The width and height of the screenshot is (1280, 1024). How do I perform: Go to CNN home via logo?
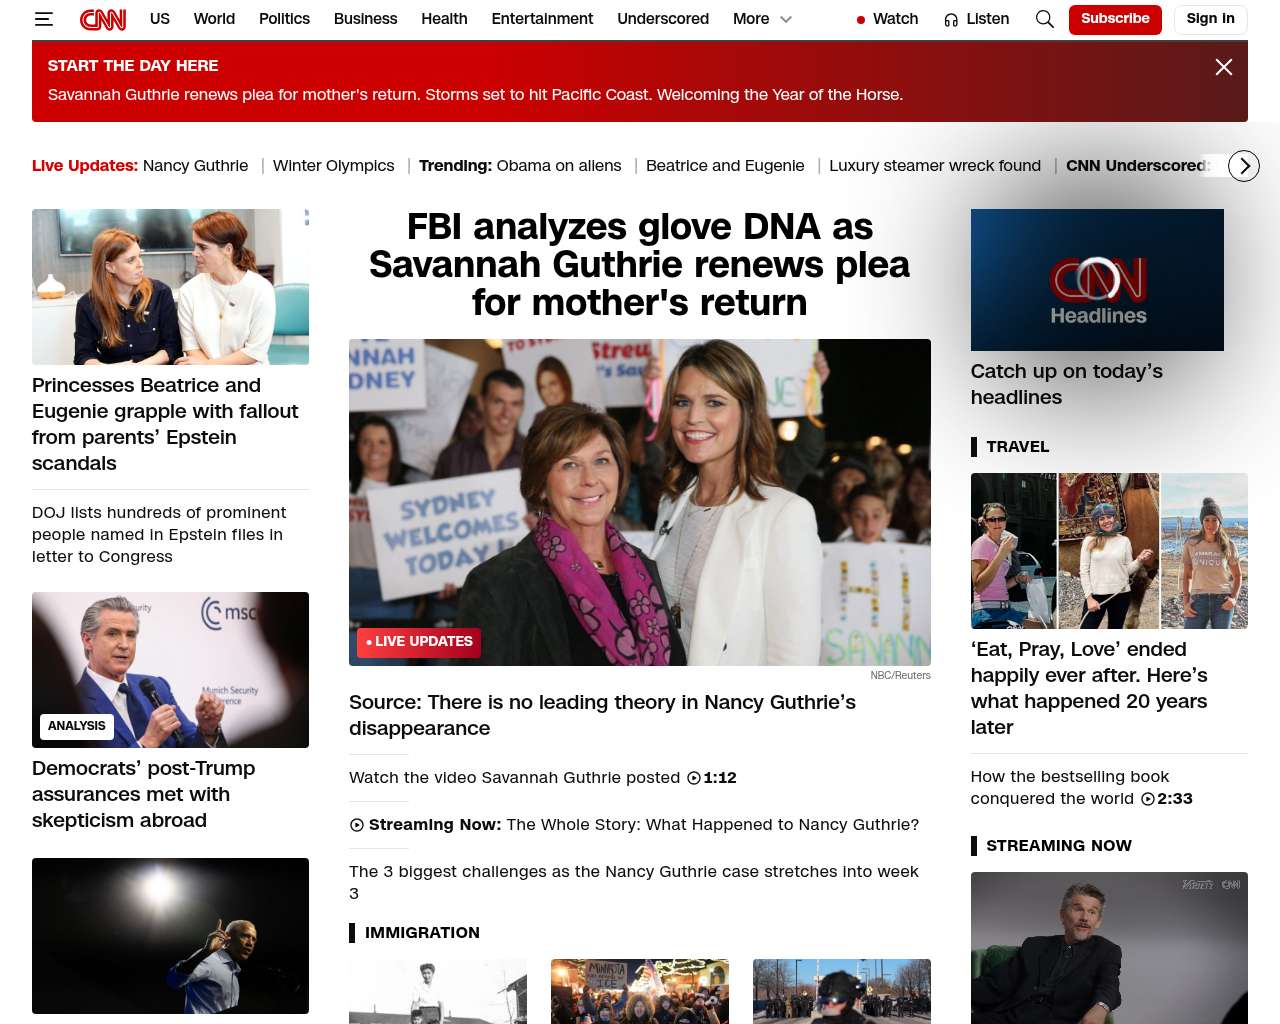point(103,19)
